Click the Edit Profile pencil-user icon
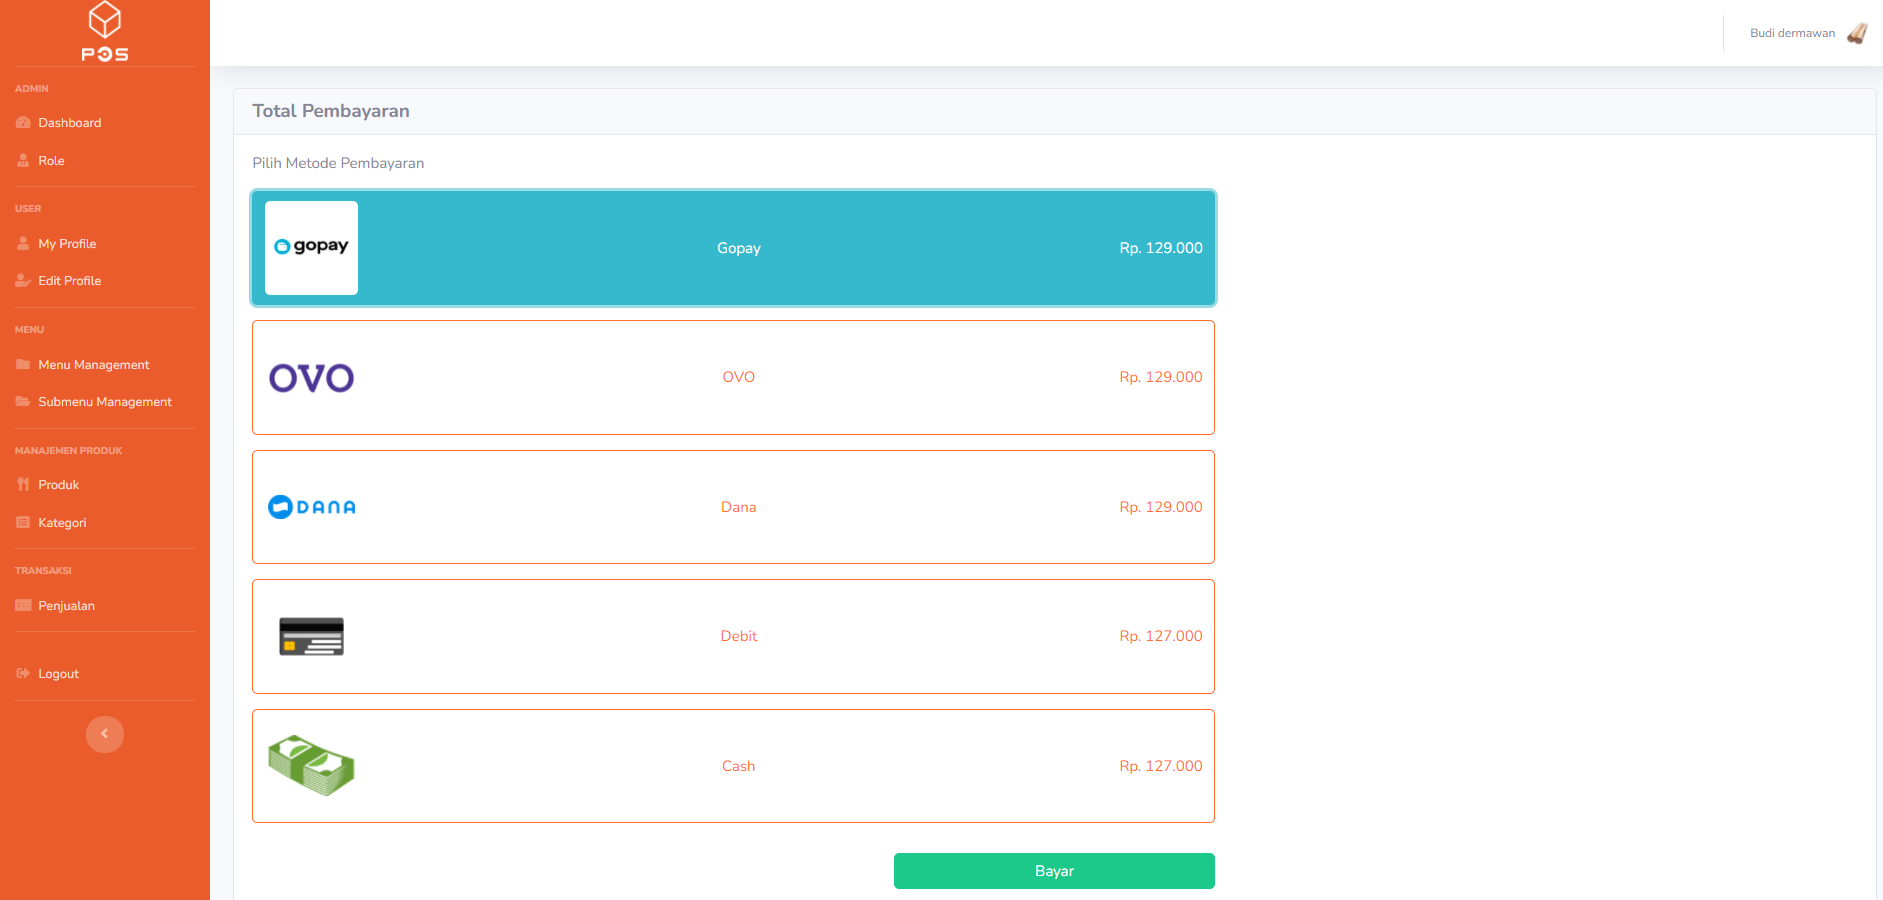 (x=23, y=281)
